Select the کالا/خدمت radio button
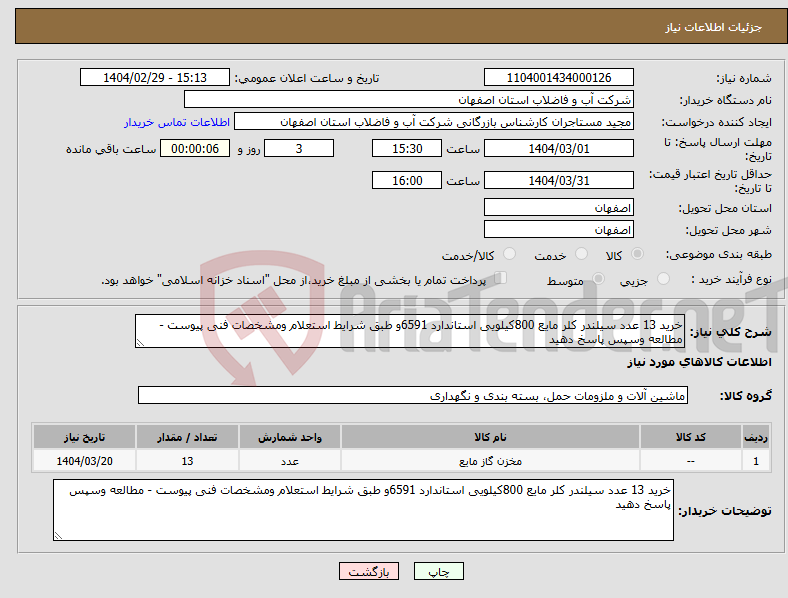 click(509, 254)
